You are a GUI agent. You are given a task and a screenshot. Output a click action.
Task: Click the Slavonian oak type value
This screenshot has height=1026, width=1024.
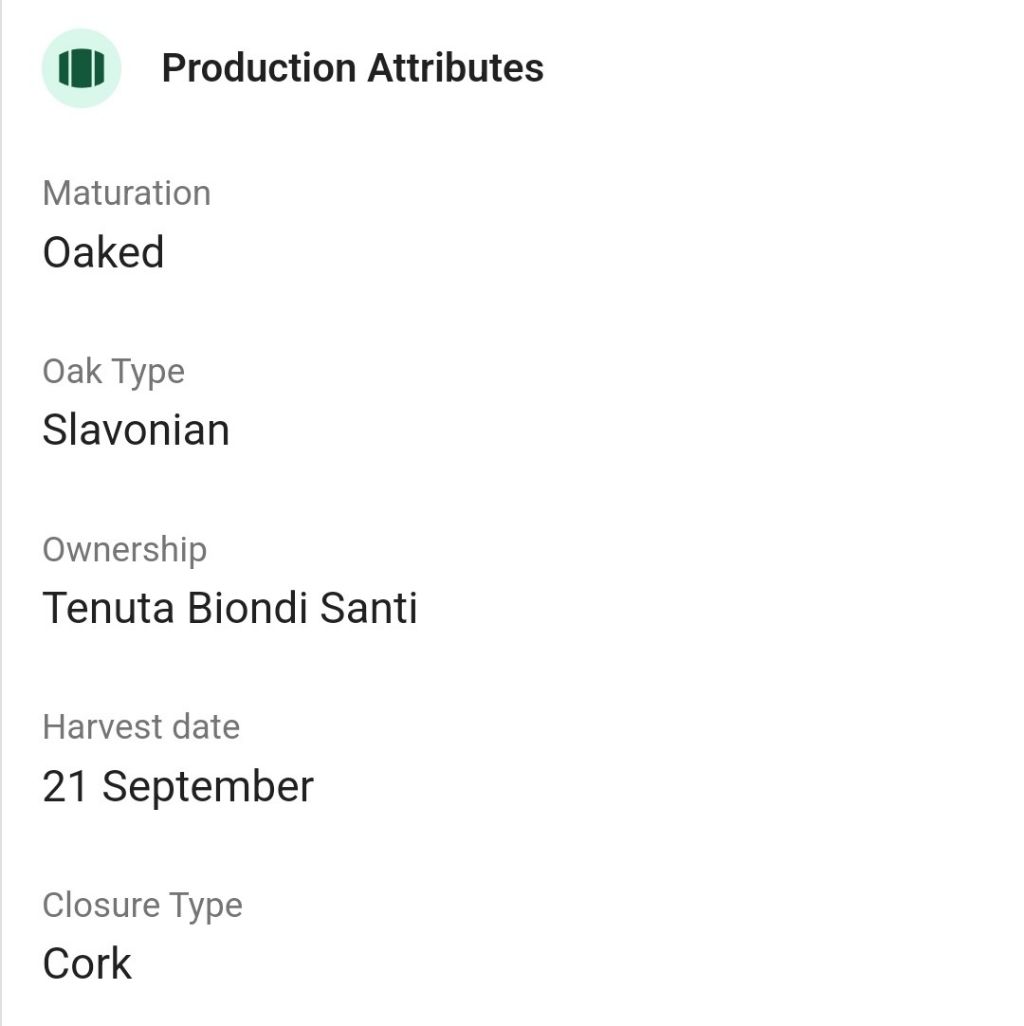click(x=136, y=430)
